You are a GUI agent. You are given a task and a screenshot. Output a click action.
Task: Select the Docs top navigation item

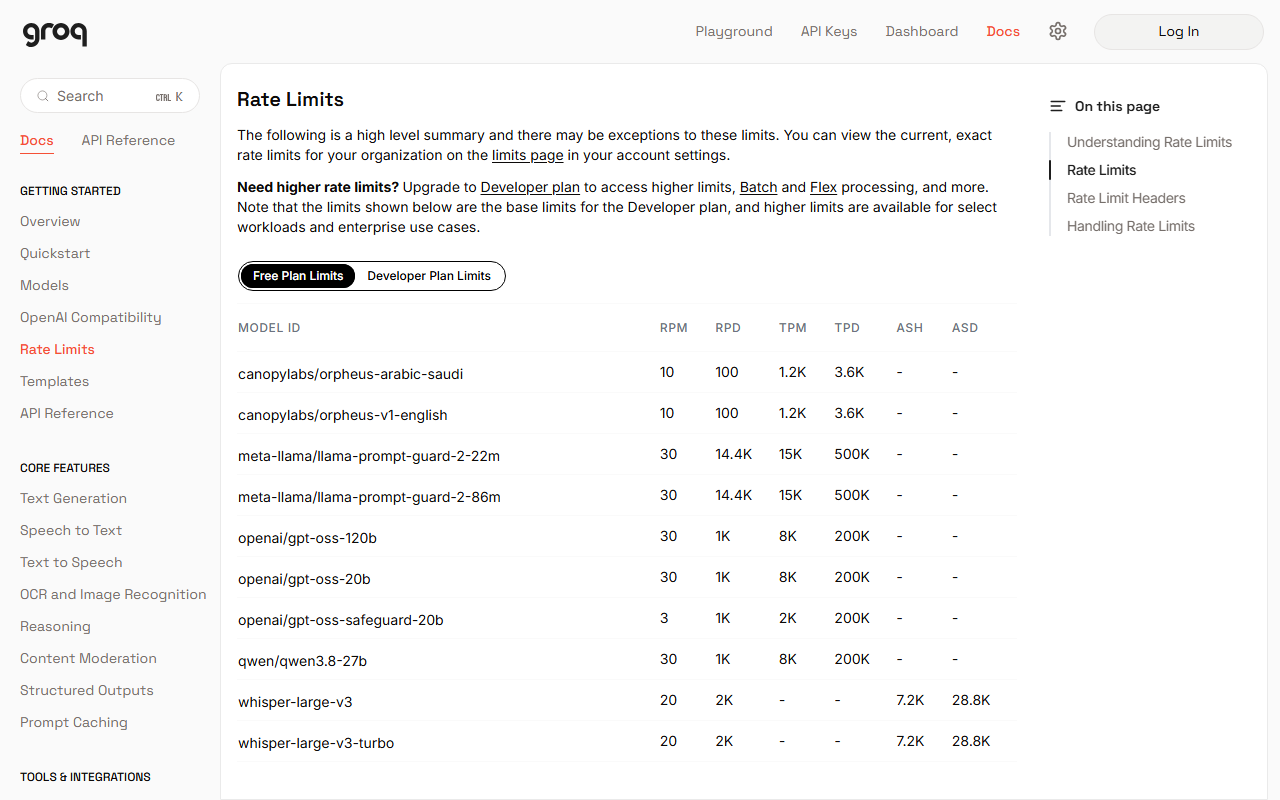pyautogui.click(x=1003, y=31)
